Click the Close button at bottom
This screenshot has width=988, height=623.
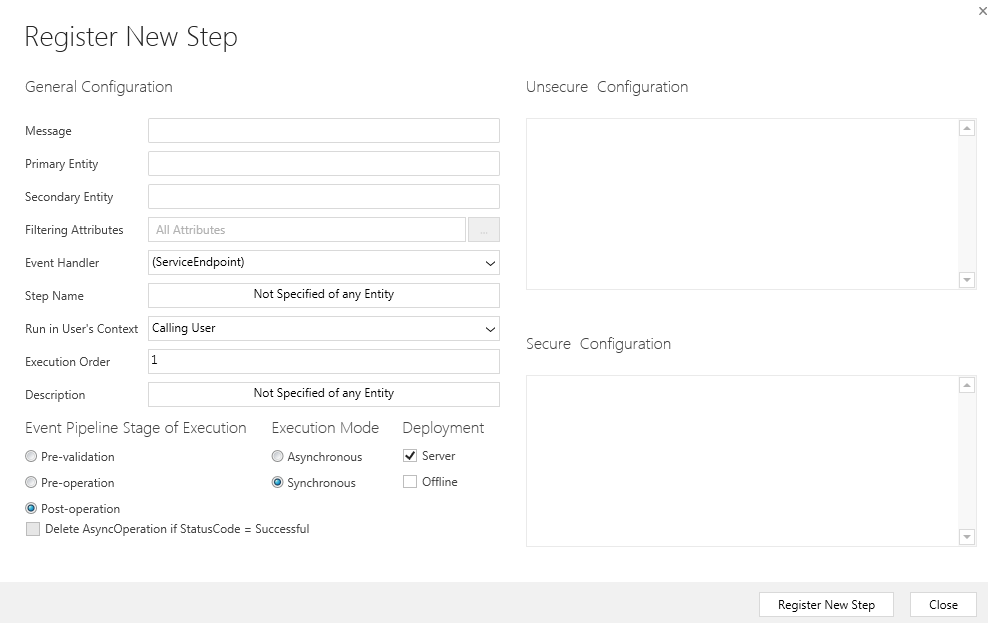point(943,605)
